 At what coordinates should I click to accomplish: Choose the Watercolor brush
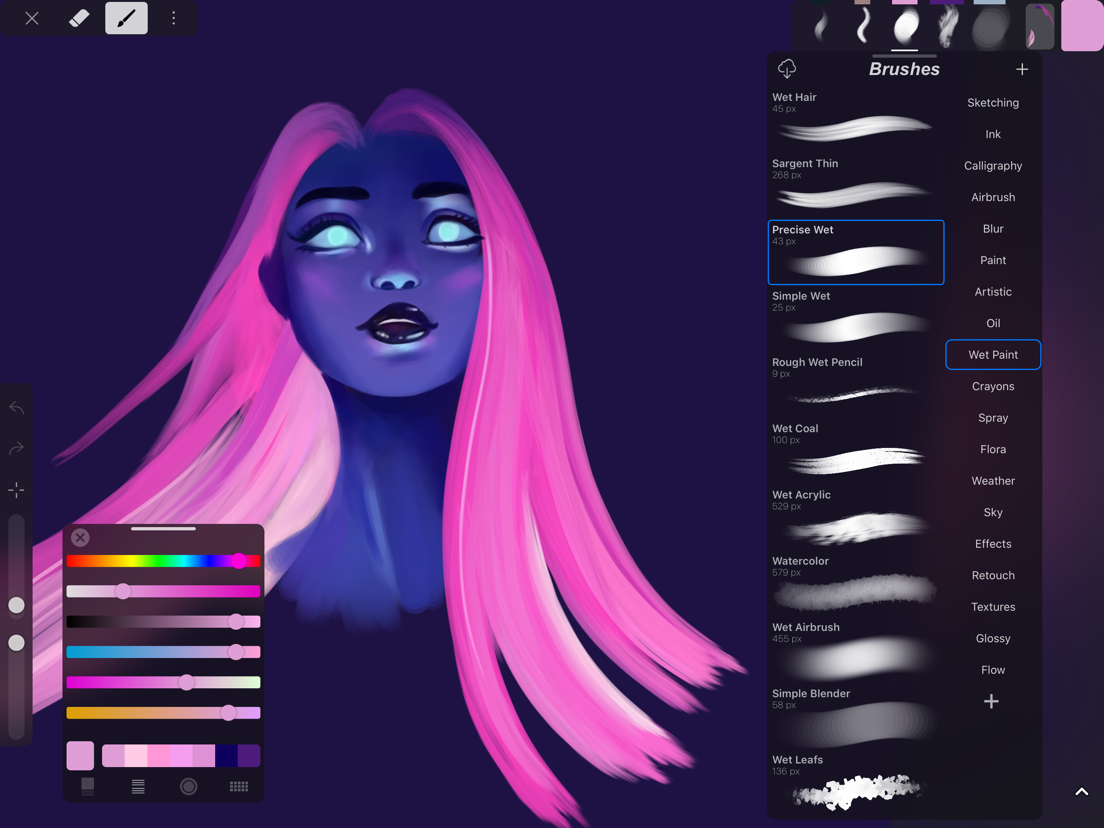tap(855, 585)
